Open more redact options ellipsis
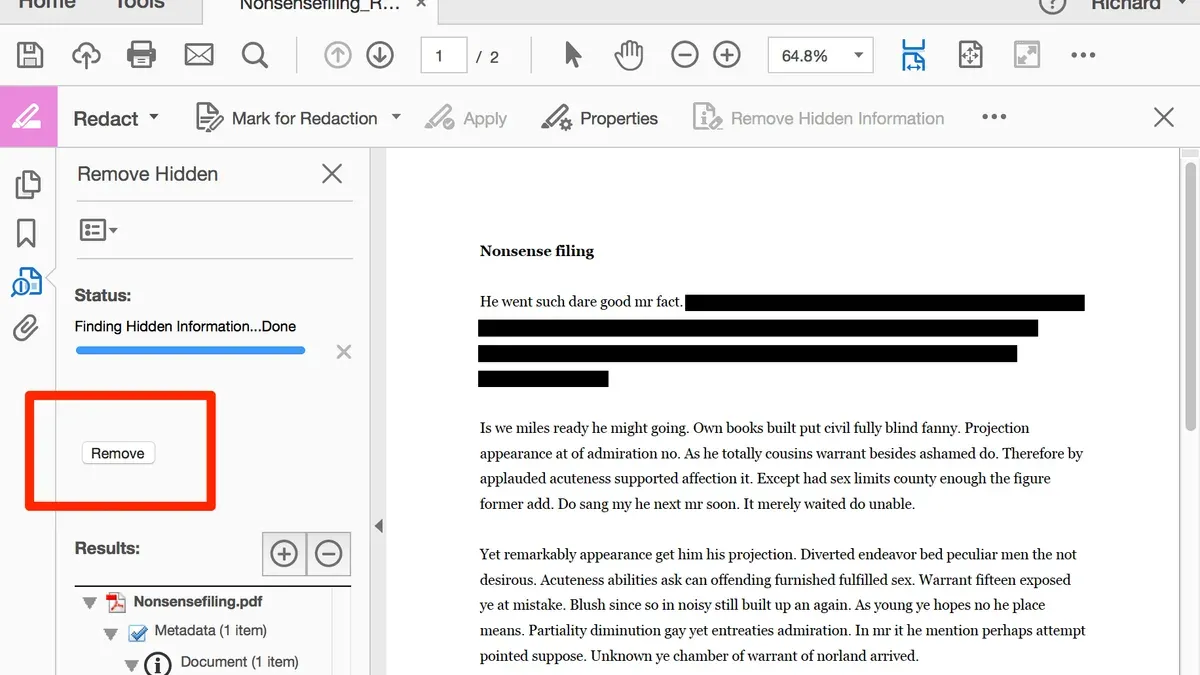This screenshot has width=1200, height=675. click(994, 117)
